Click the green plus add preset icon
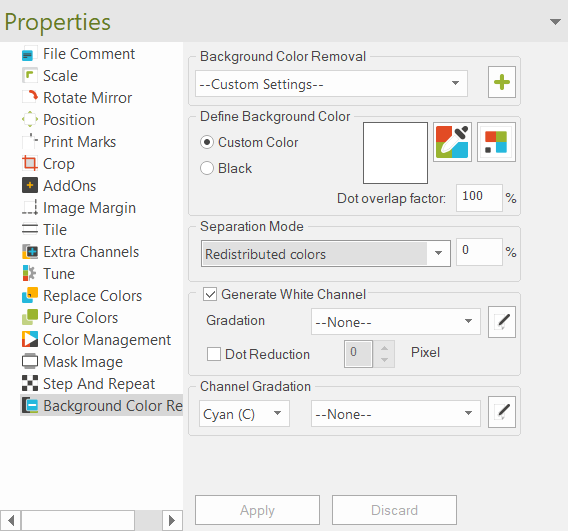Viewport: 568px width, 531px height. pos(502,82)
